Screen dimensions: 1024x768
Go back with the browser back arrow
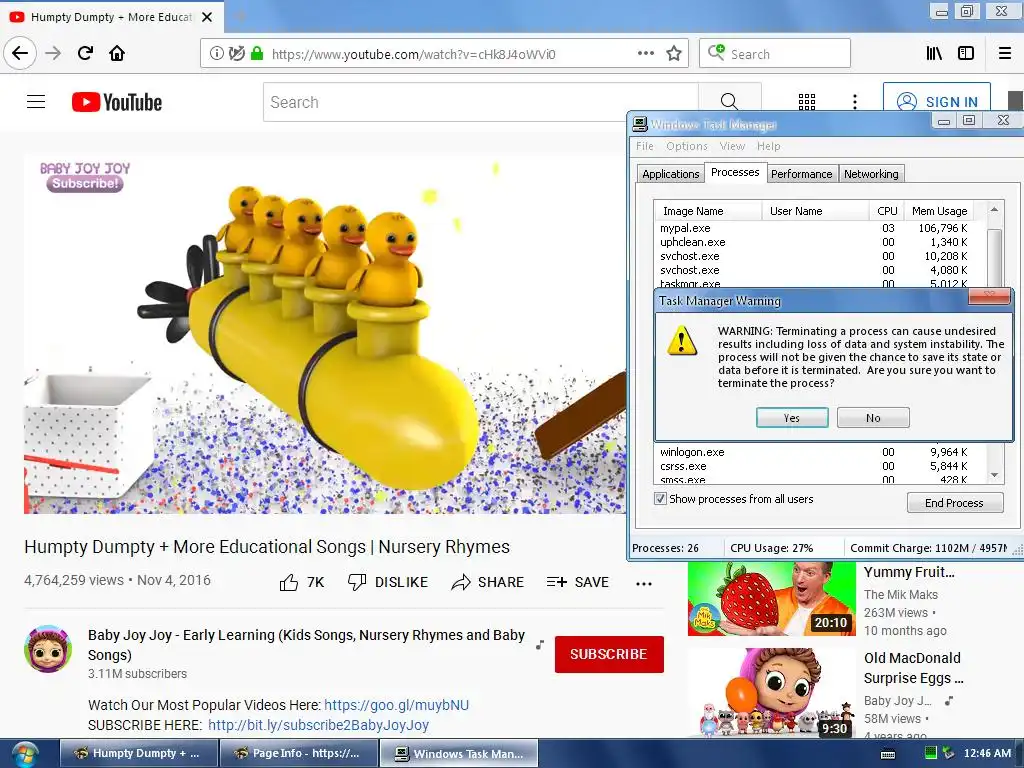click(x=20, y=53)
